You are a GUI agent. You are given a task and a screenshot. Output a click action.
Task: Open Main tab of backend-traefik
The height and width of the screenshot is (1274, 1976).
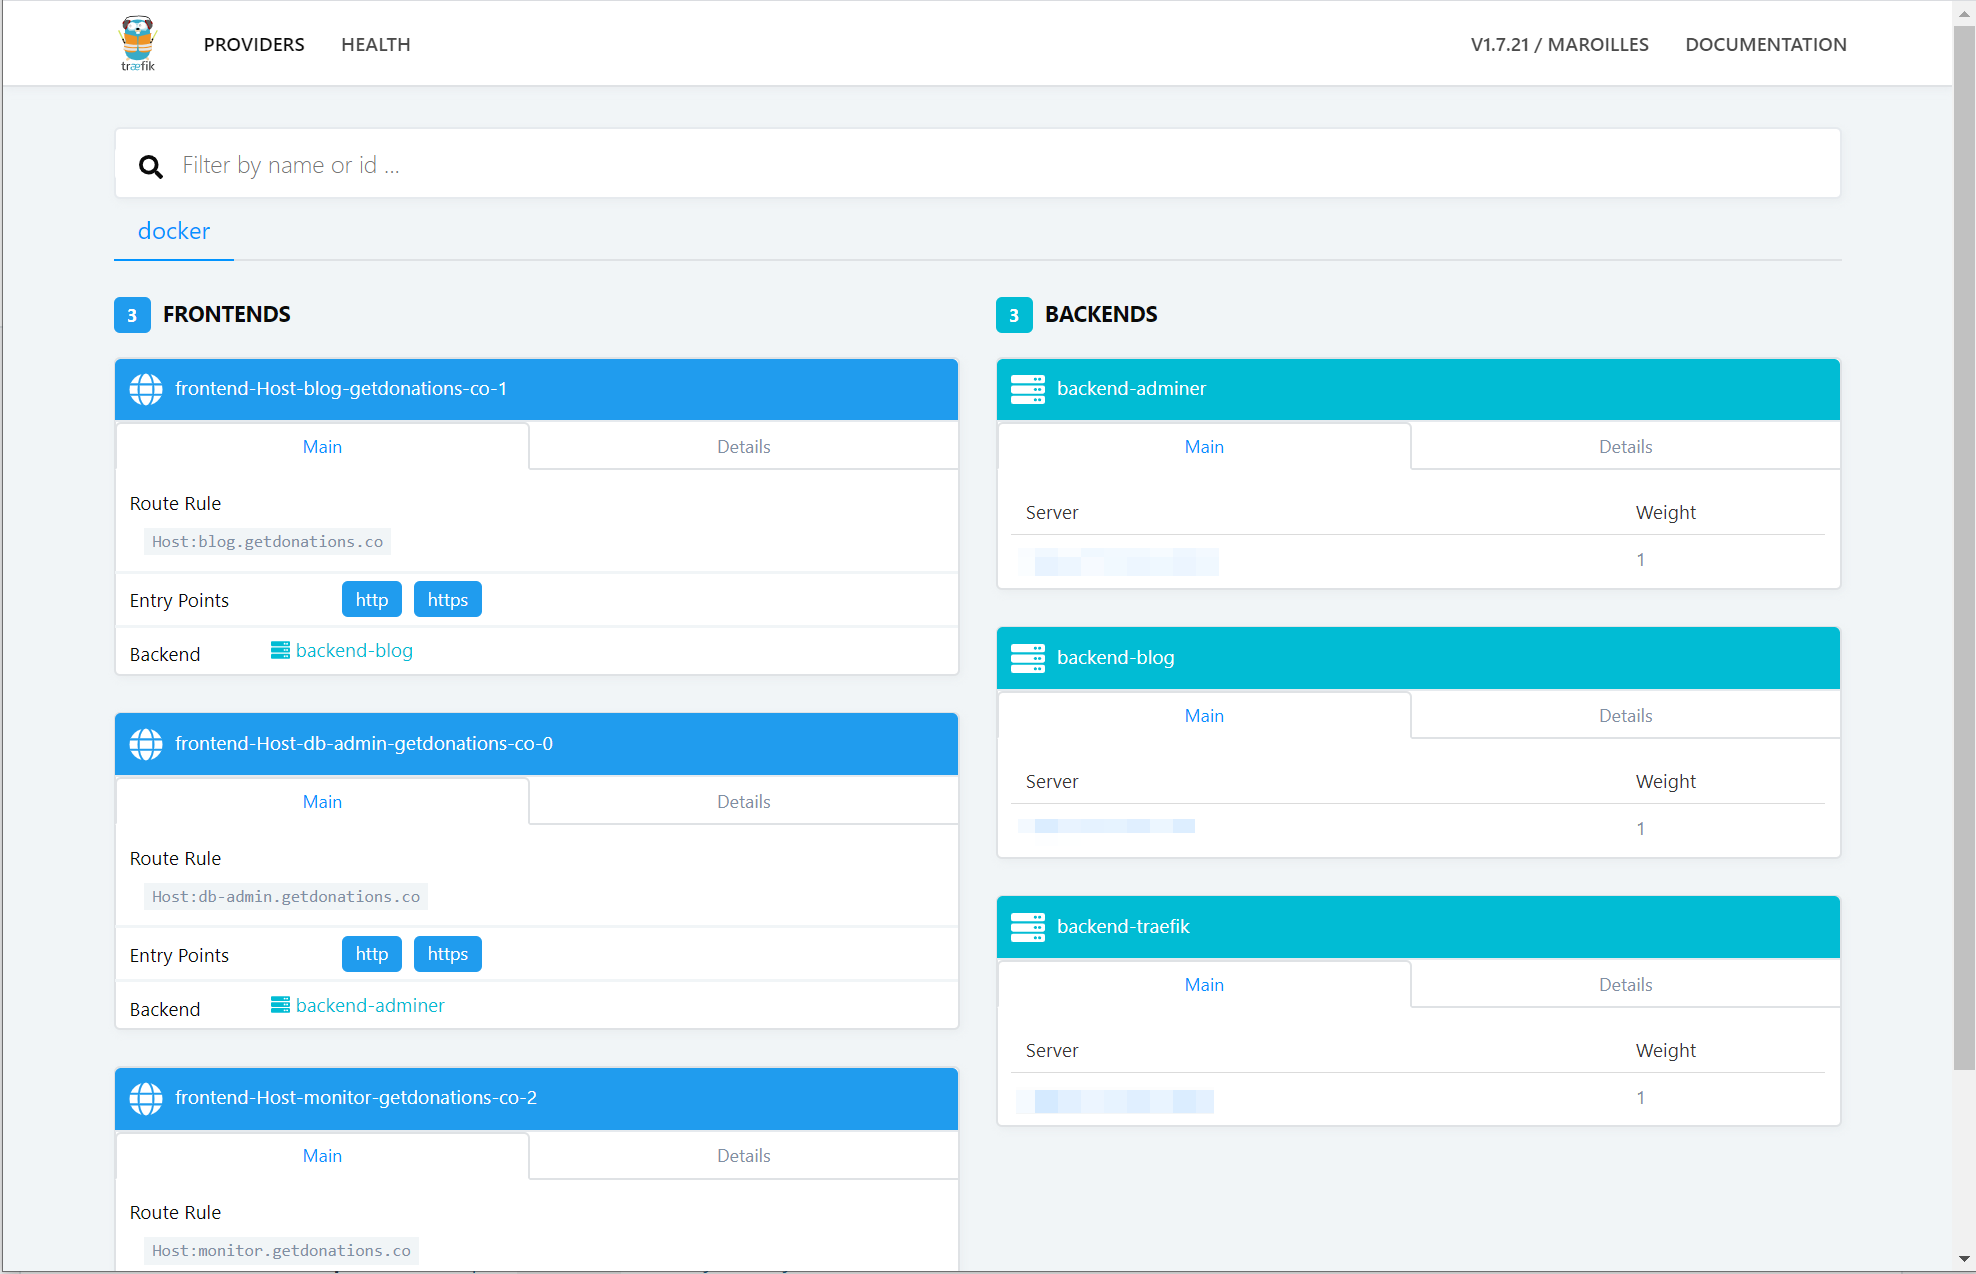[1204, 985]
